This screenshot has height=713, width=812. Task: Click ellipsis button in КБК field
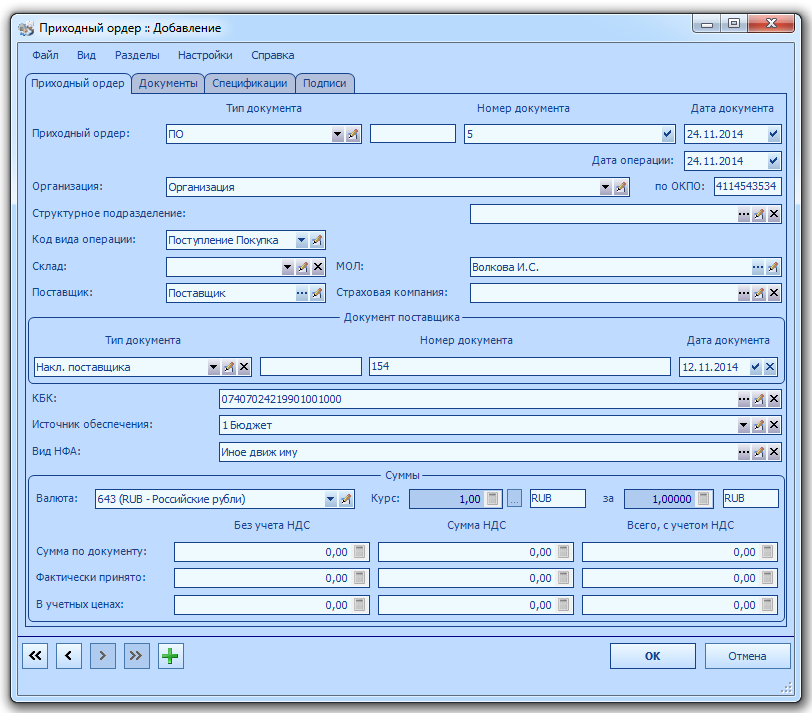tap(744, 399)
